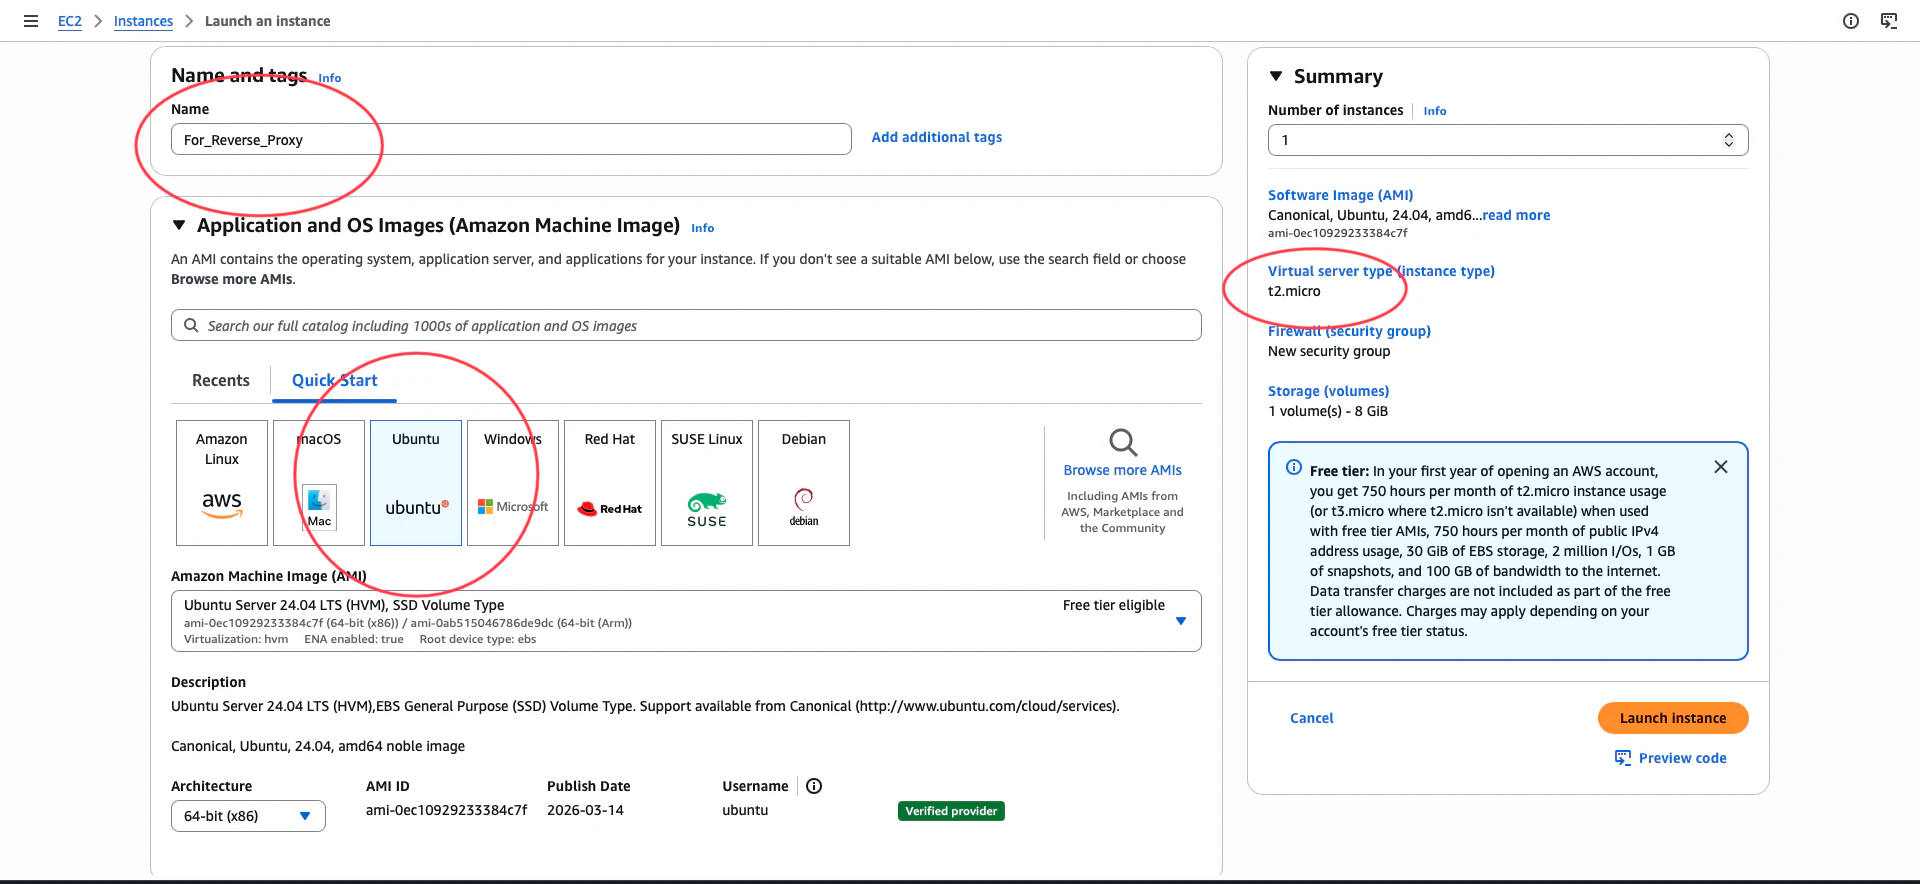Click the New security group value
This screenshot has height=884, width=1920.
[x=1329, y=351]
